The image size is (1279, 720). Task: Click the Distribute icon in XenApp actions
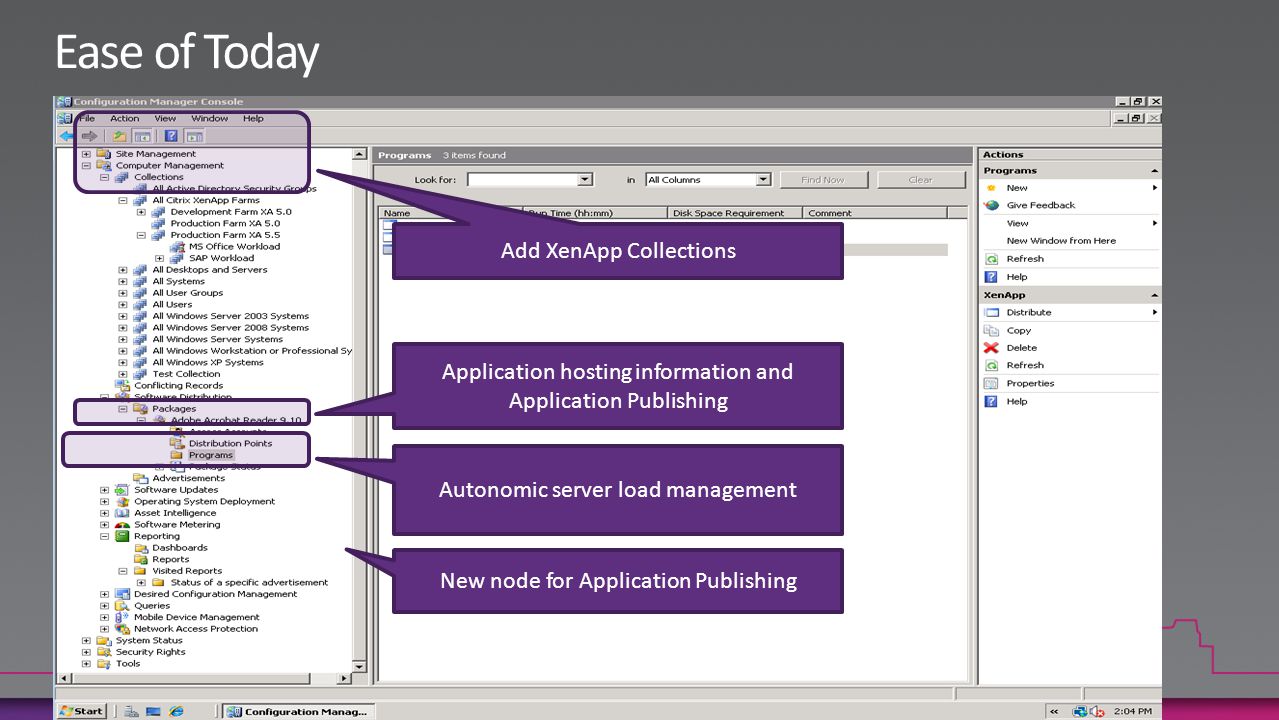point(991,312)
